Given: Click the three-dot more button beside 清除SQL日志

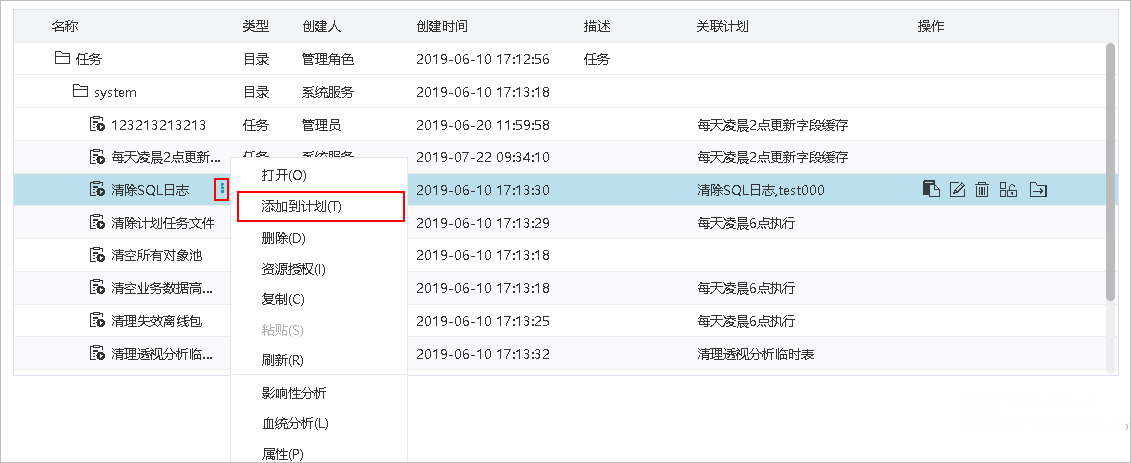Looking at the screenshot, I should [222, 190].
